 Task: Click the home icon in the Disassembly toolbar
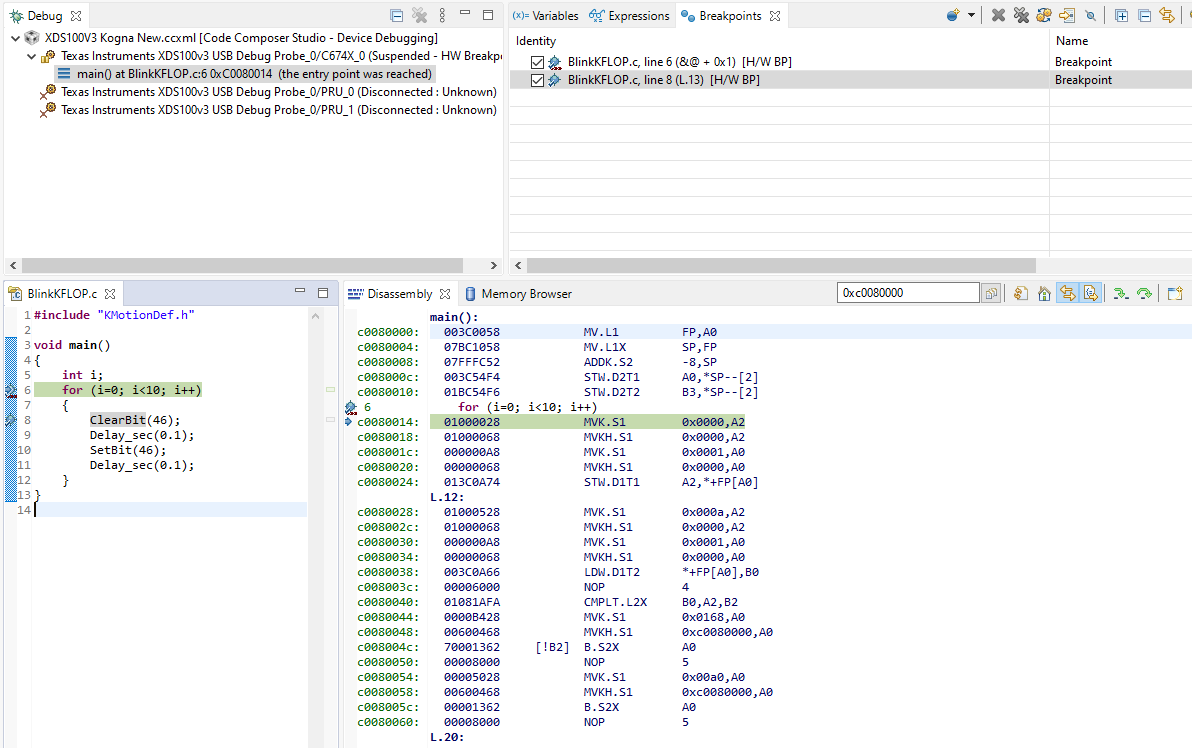tap(1044, 294)
